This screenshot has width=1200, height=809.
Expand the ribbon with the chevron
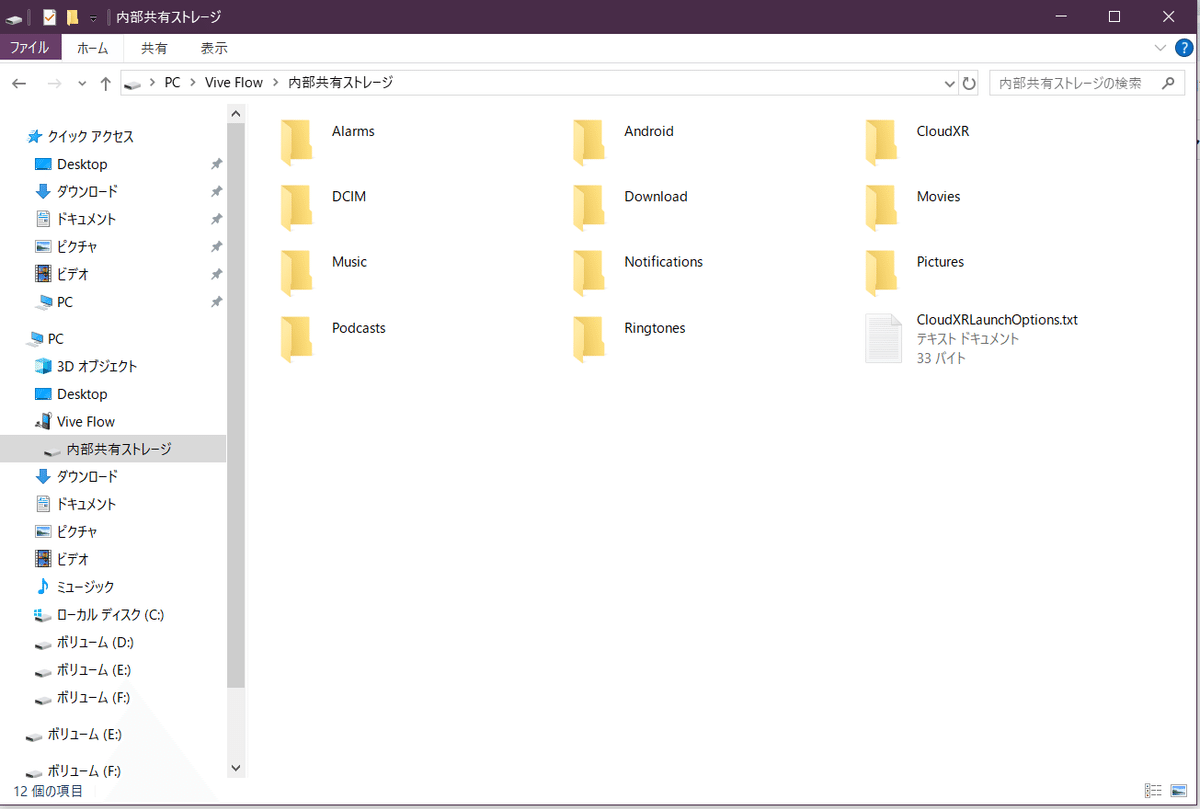click(x=1160, y=48)
